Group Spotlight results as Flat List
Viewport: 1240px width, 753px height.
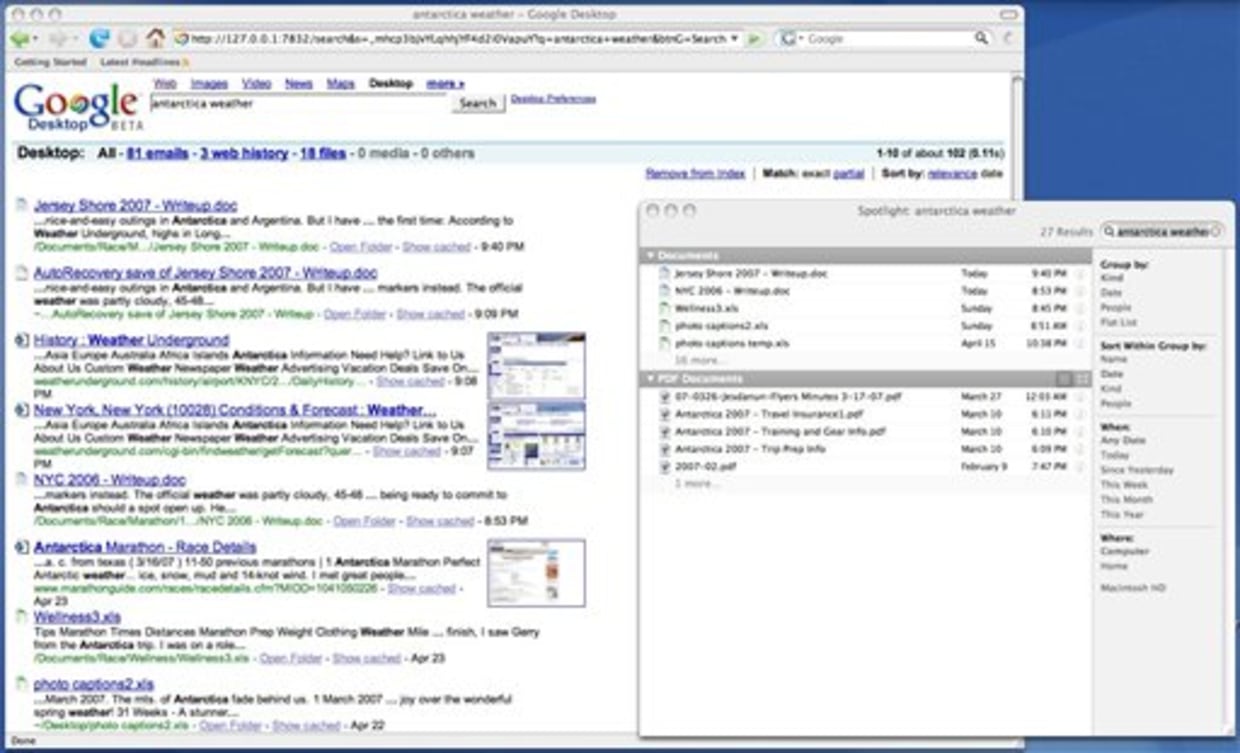pyautogui.click(x=1119, y=323)
